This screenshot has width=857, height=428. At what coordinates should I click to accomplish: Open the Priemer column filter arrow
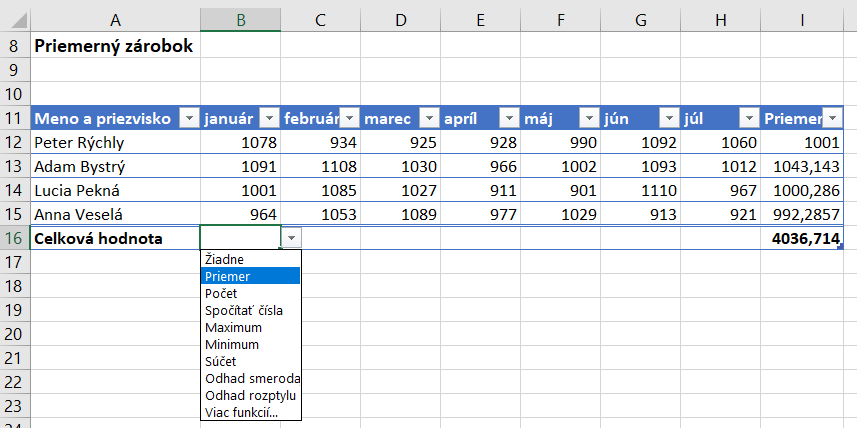pyautogui.click(x=830, y=118)
